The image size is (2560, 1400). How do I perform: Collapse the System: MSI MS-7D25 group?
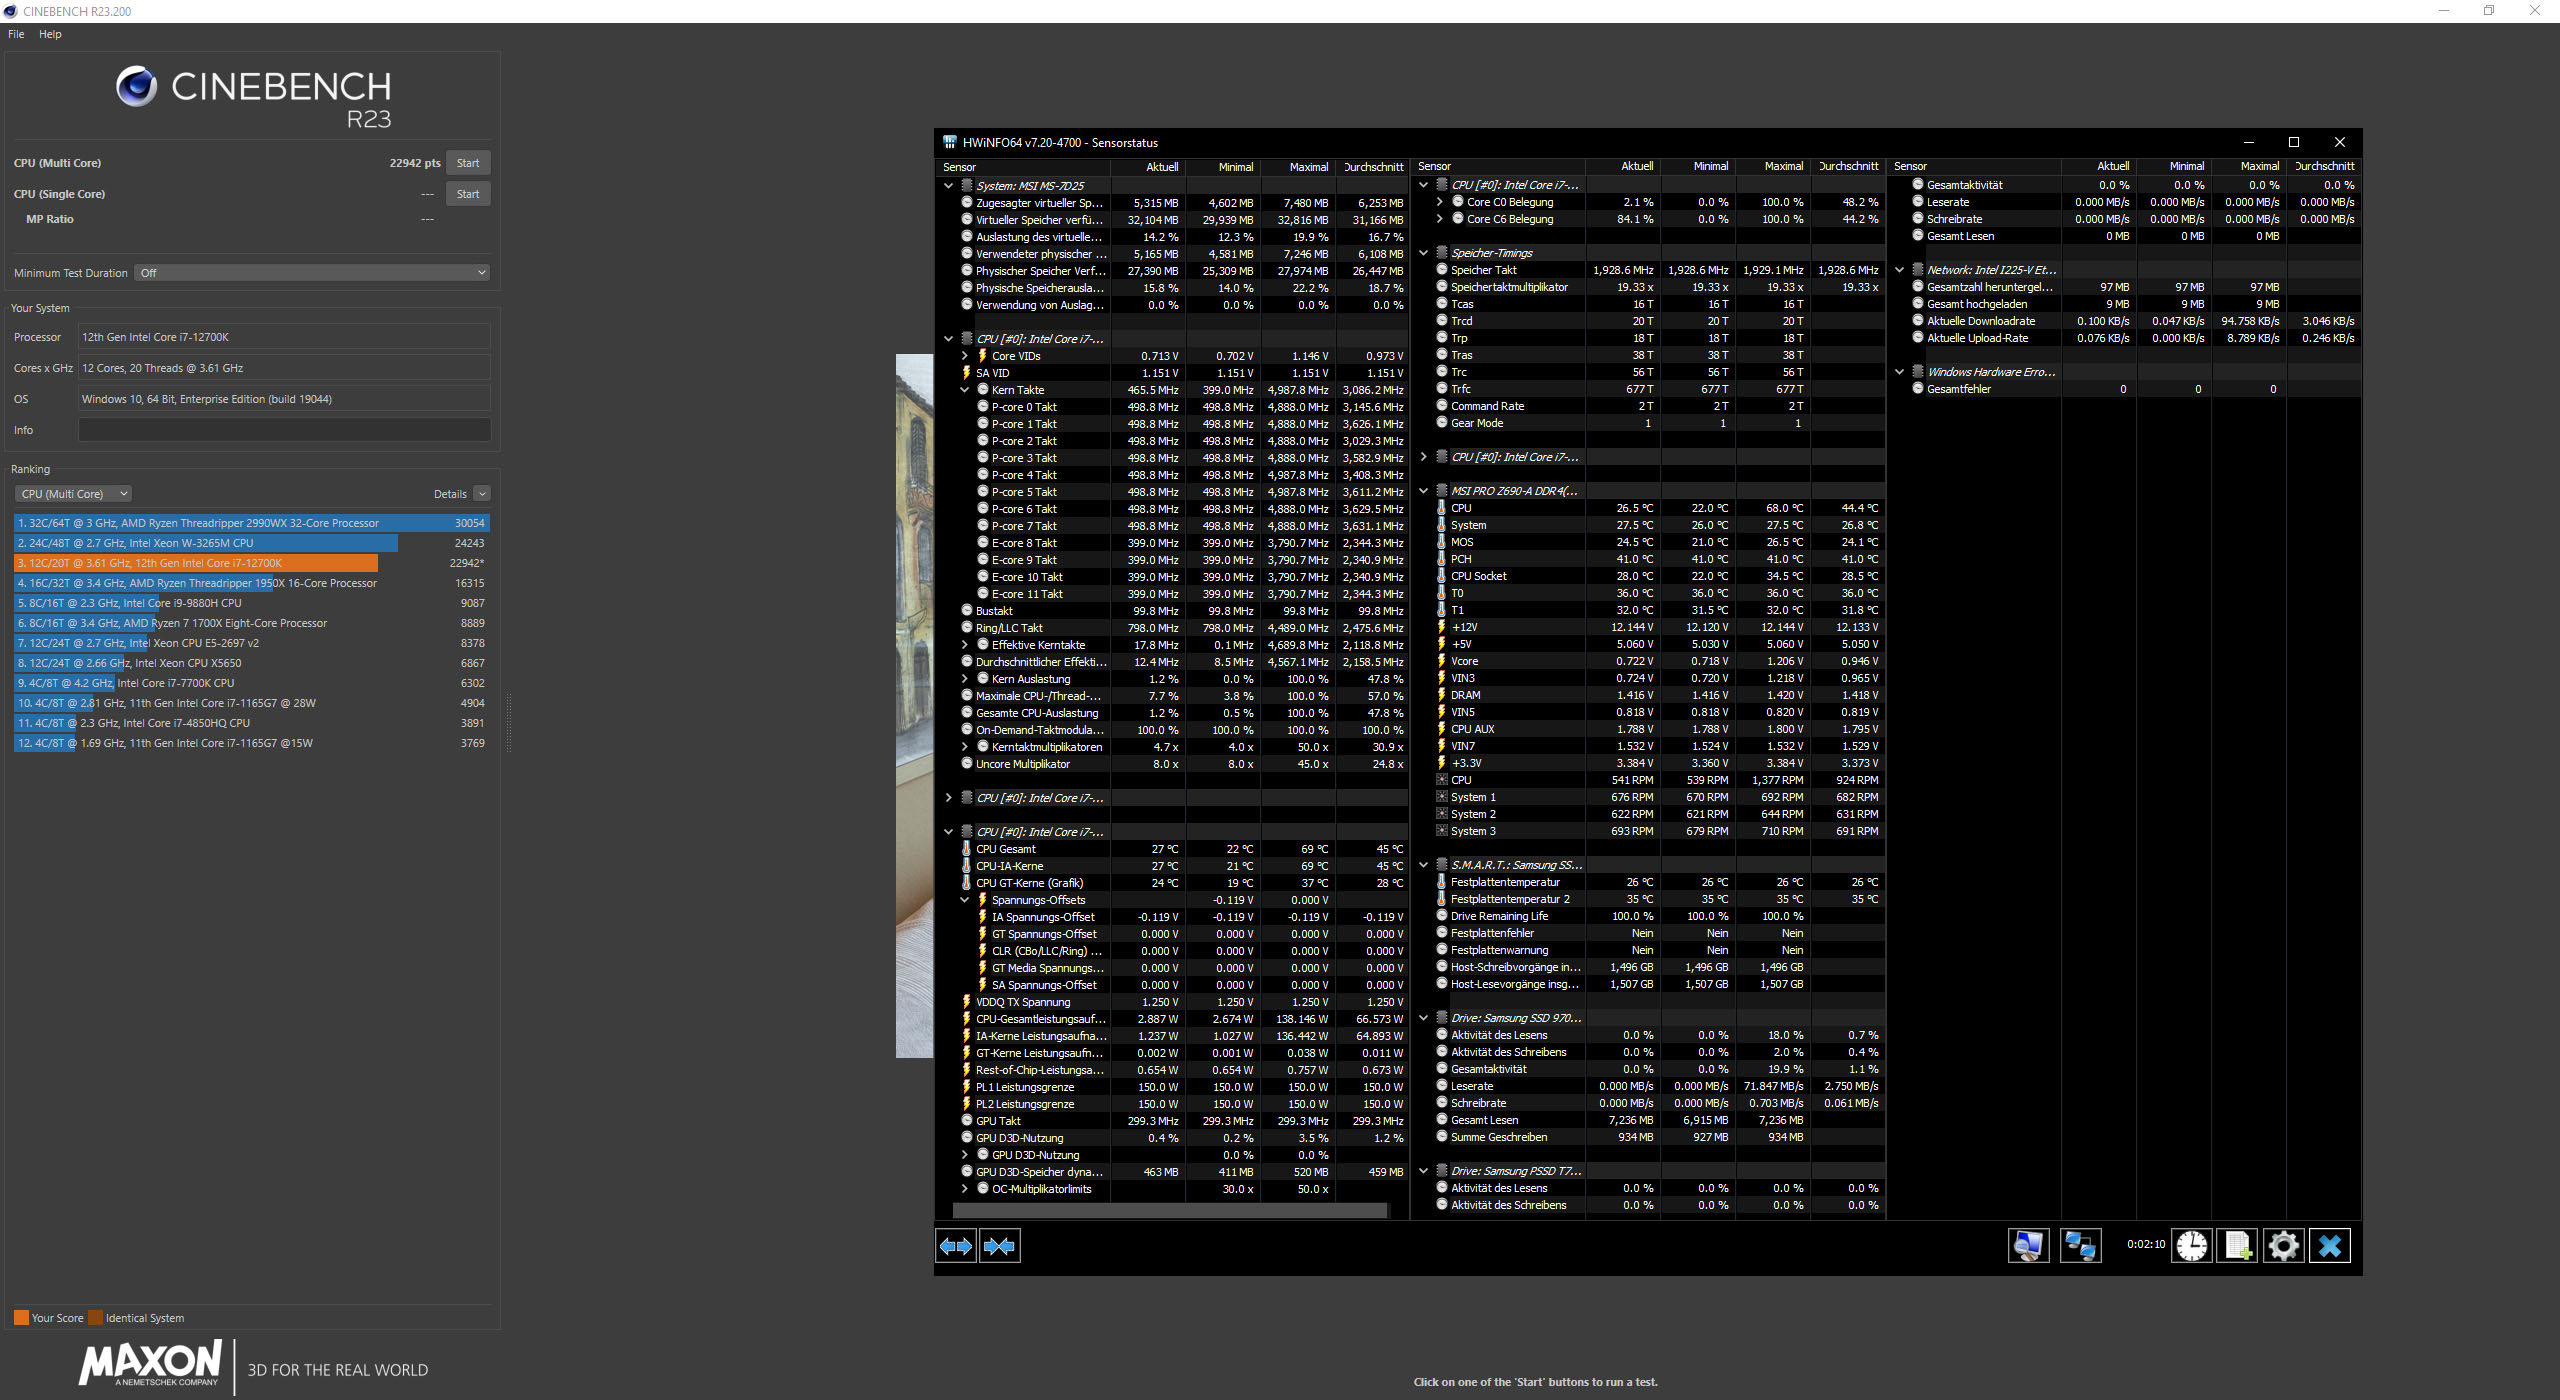[948, 186]
